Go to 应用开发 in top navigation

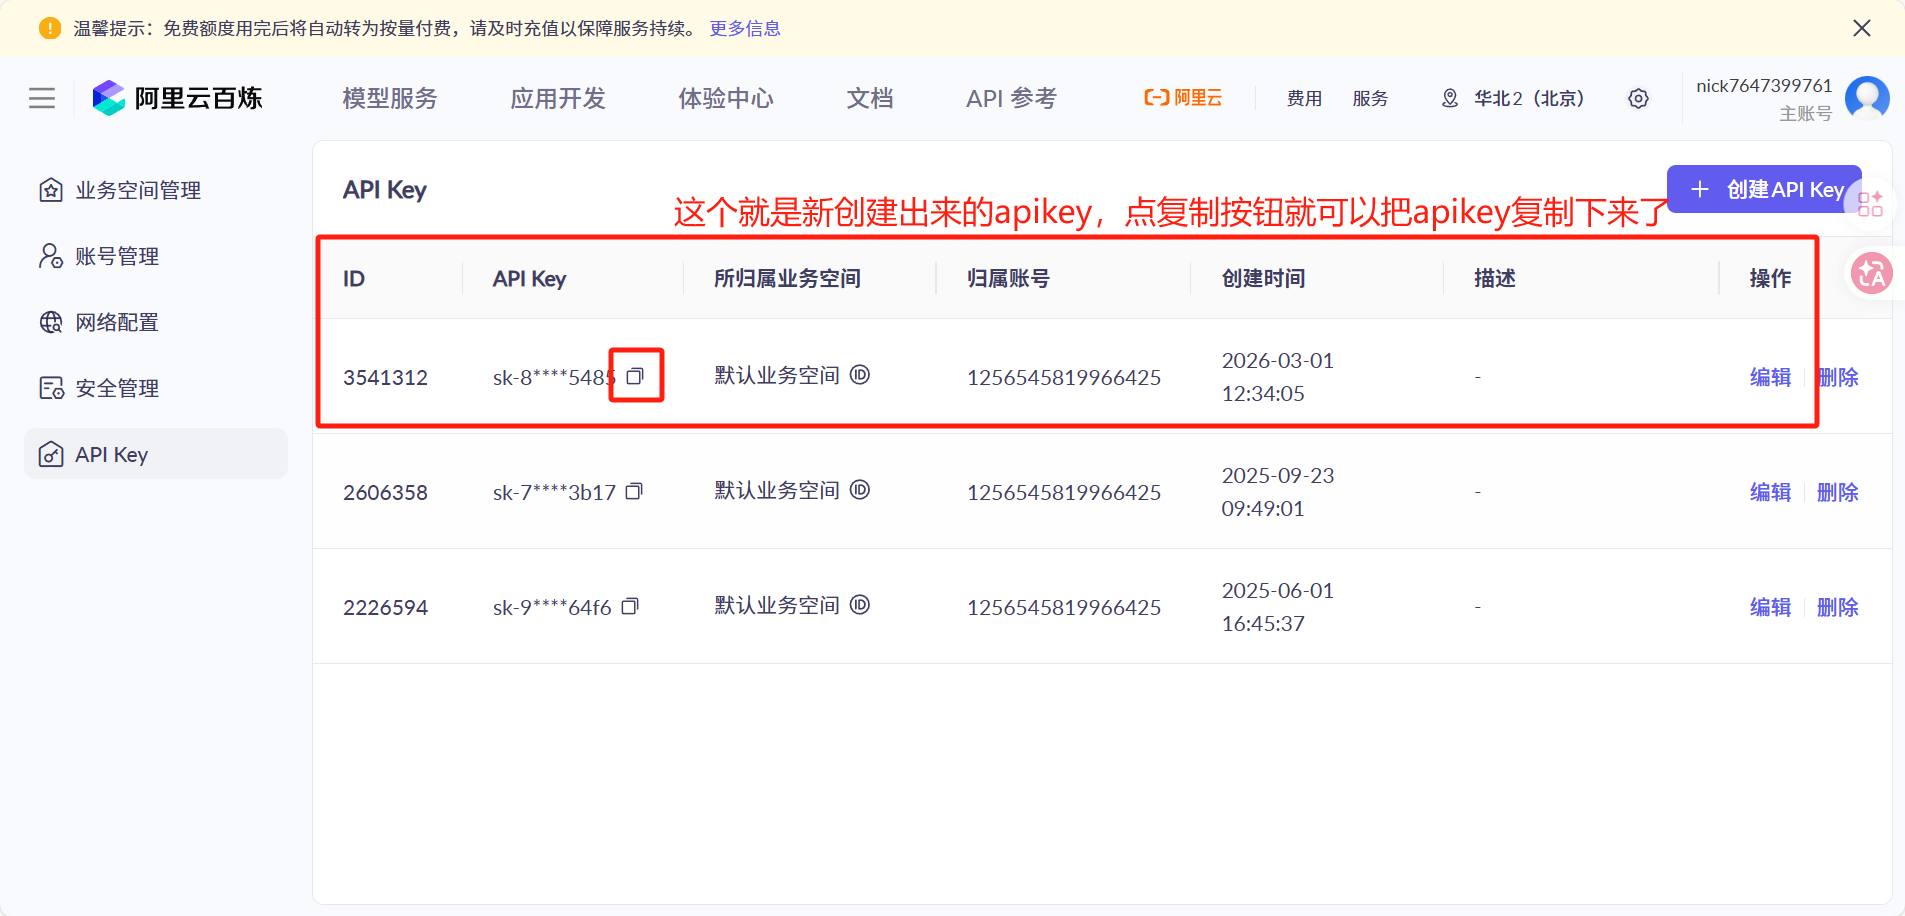tap(558, 98)
